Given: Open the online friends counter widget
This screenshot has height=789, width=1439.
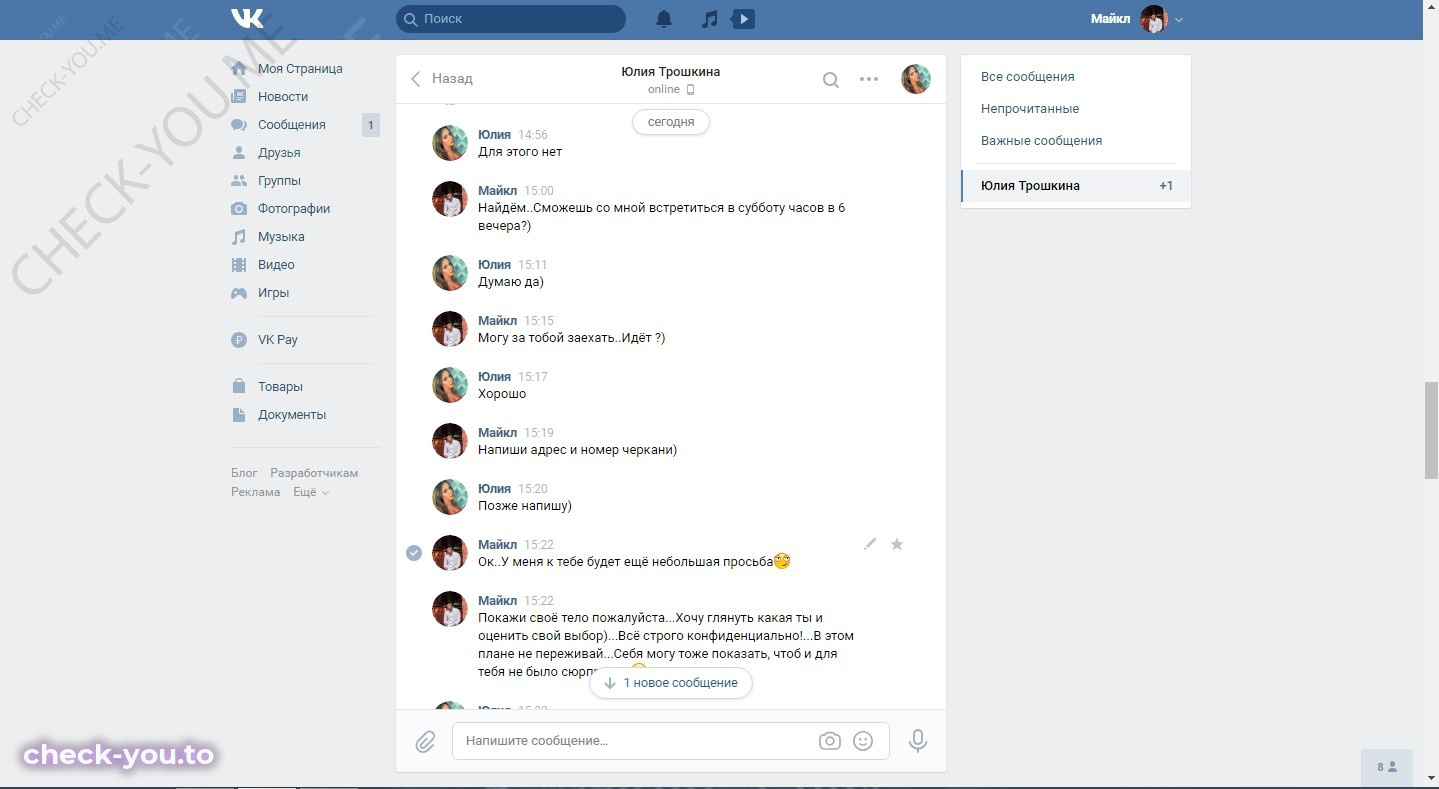Looking at the screenshot, I should 1387,767.
